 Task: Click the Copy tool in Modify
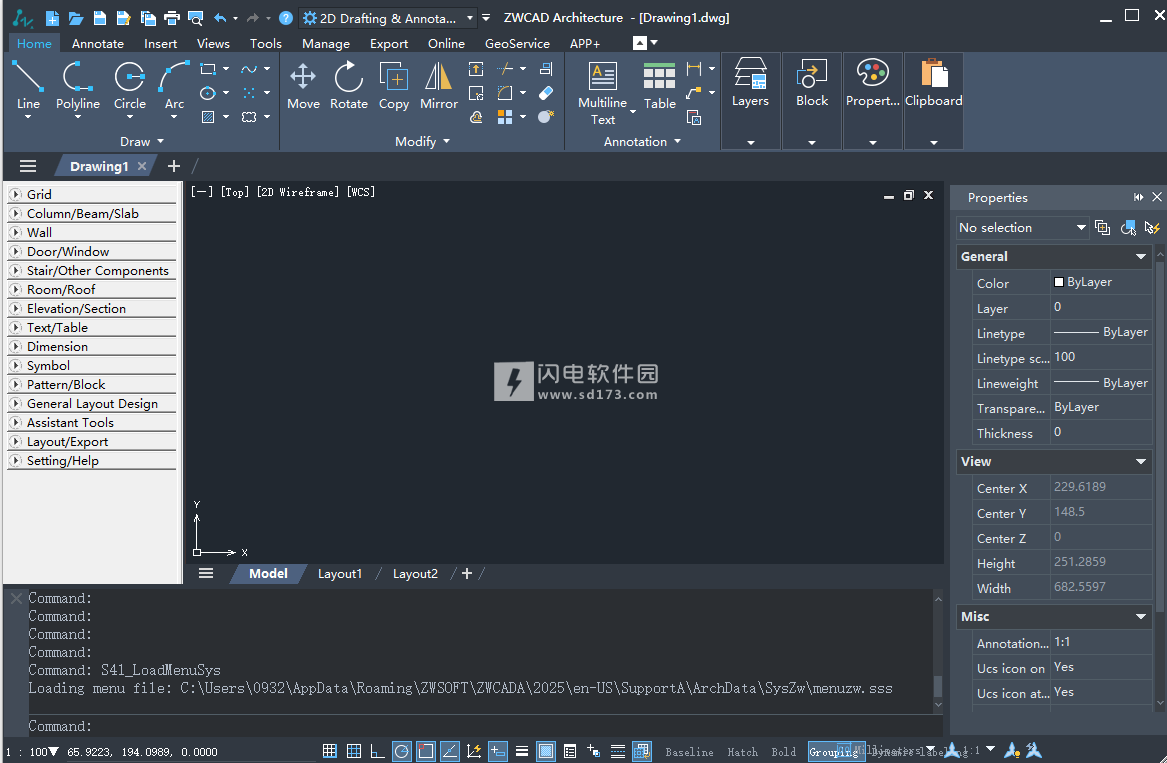click(394, 86)
